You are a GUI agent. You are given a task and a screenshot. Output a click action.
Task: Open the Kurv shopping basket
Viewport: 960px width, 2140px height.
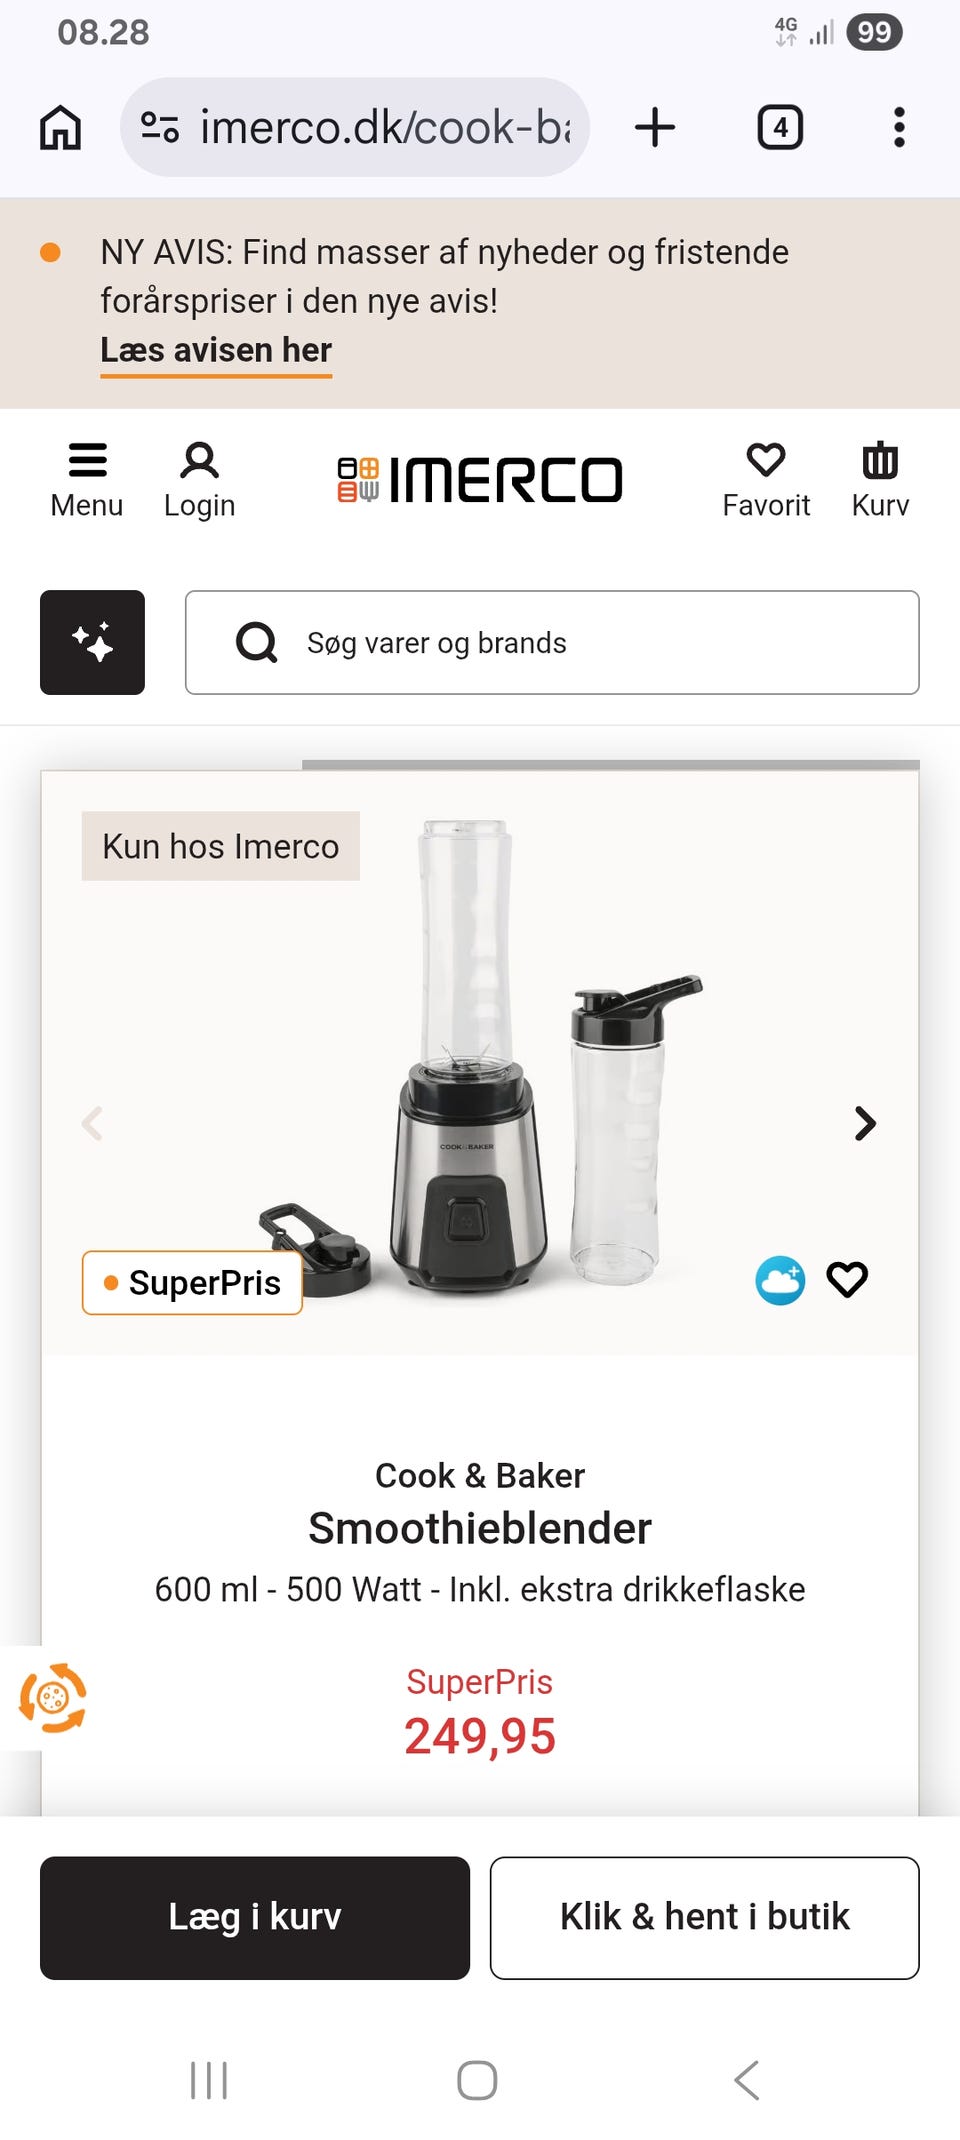(x=880, y=481)
